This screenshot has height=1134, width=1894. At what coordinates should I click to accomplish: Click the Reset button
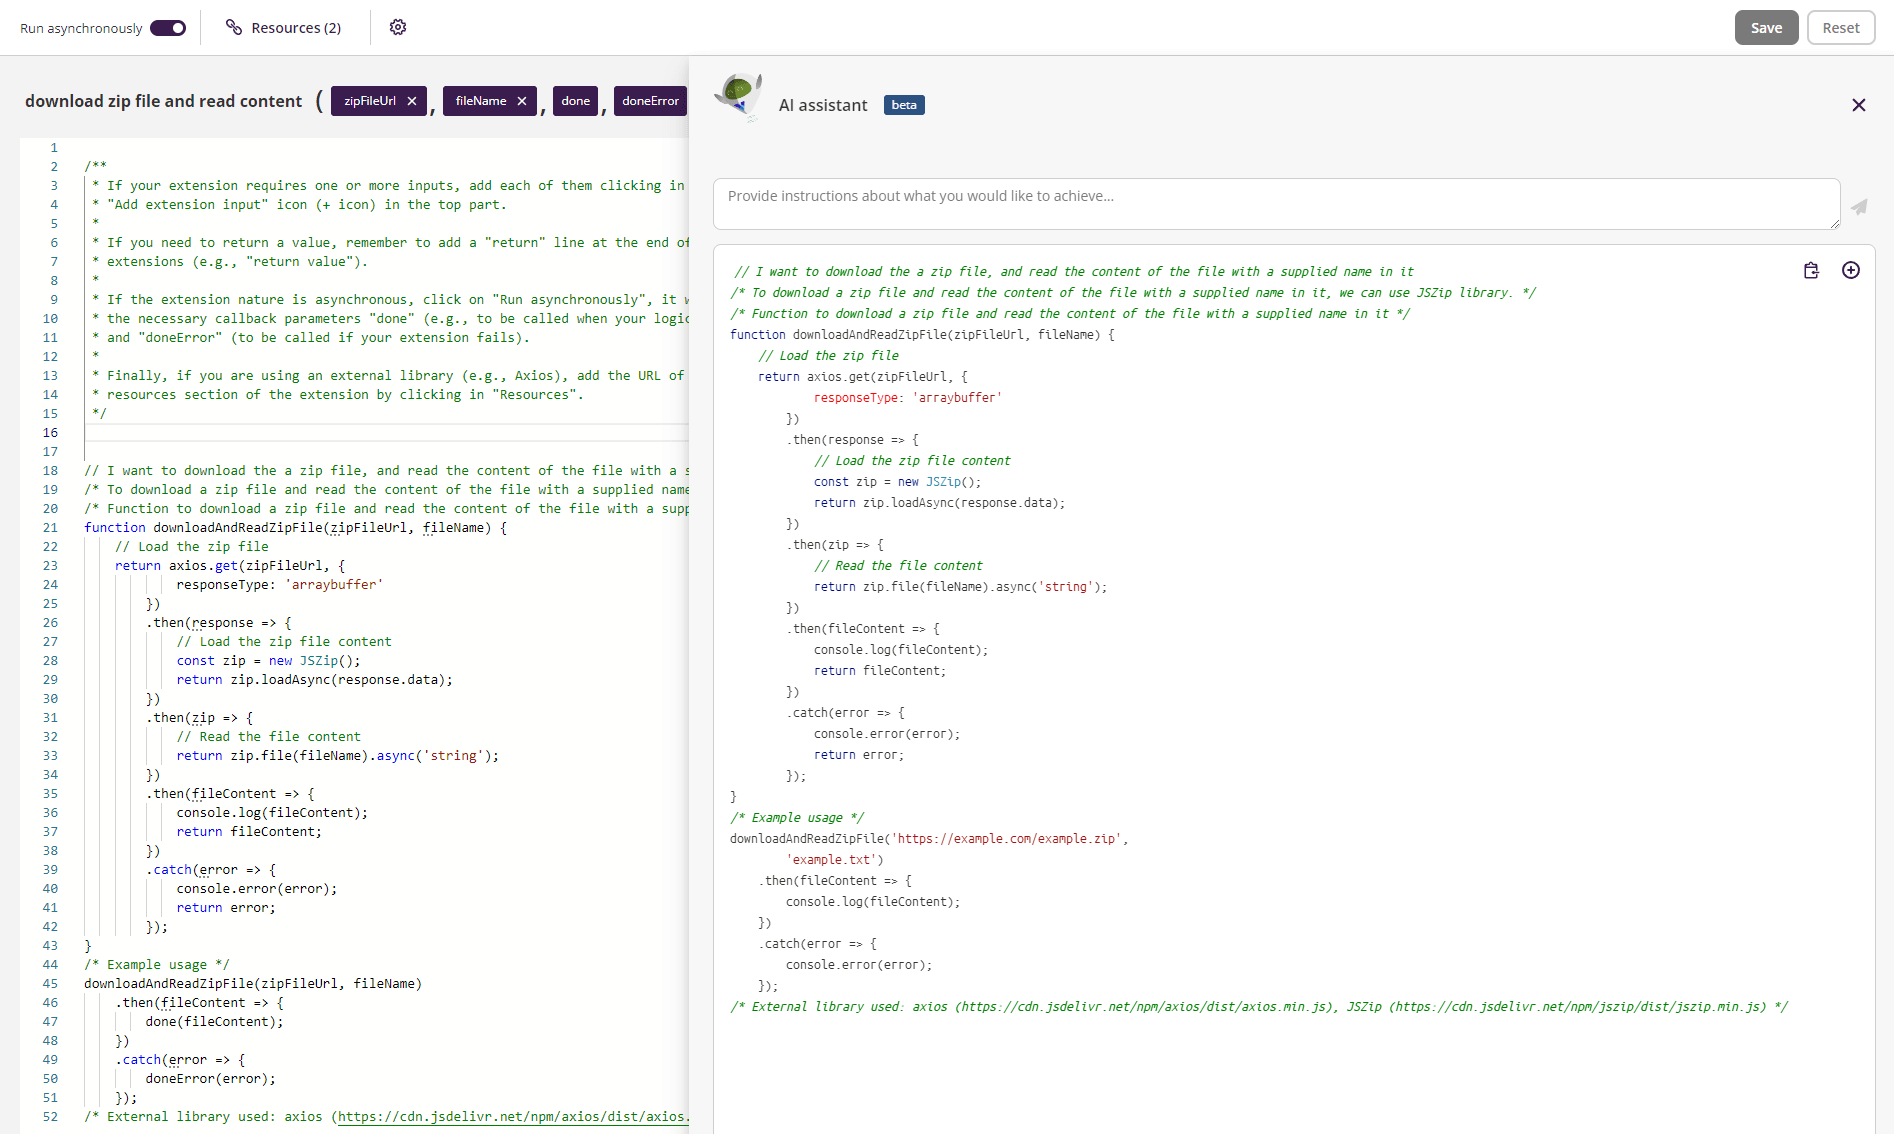tap(1840, 27)
